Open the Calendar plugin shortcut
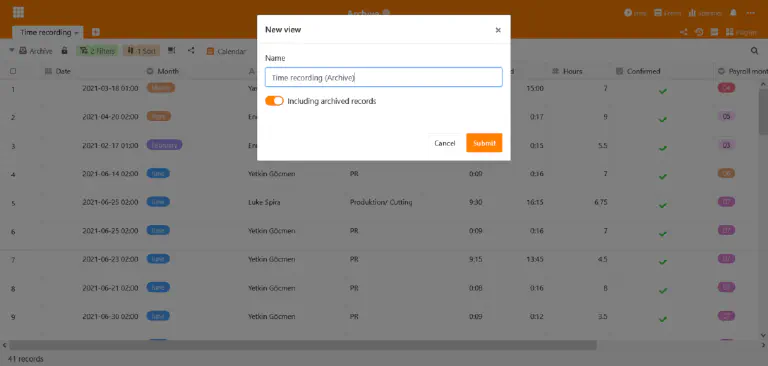This screenshot has height=366, width=768. 226,51
